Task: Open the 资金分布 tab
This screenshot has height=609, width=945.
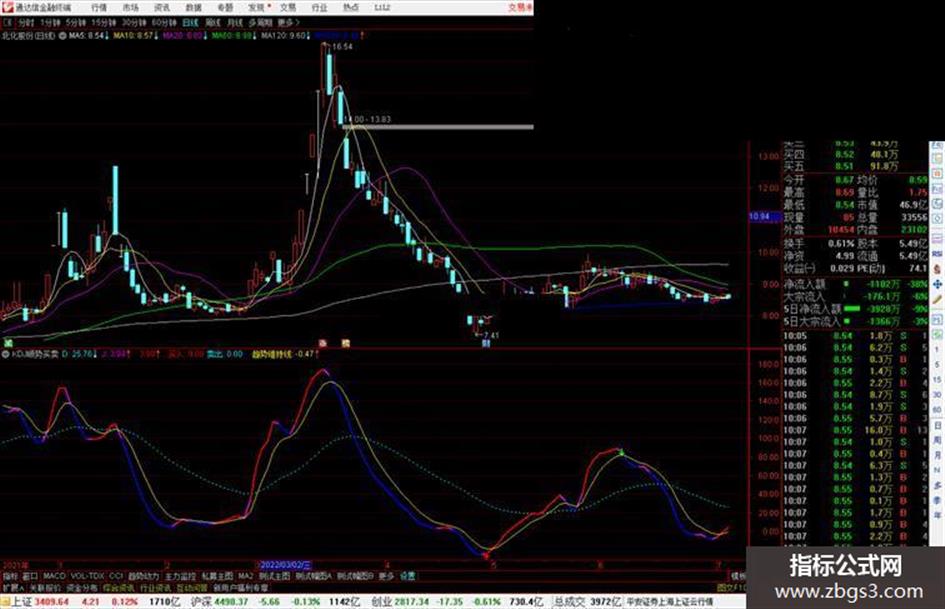Action: click(82, 587)
